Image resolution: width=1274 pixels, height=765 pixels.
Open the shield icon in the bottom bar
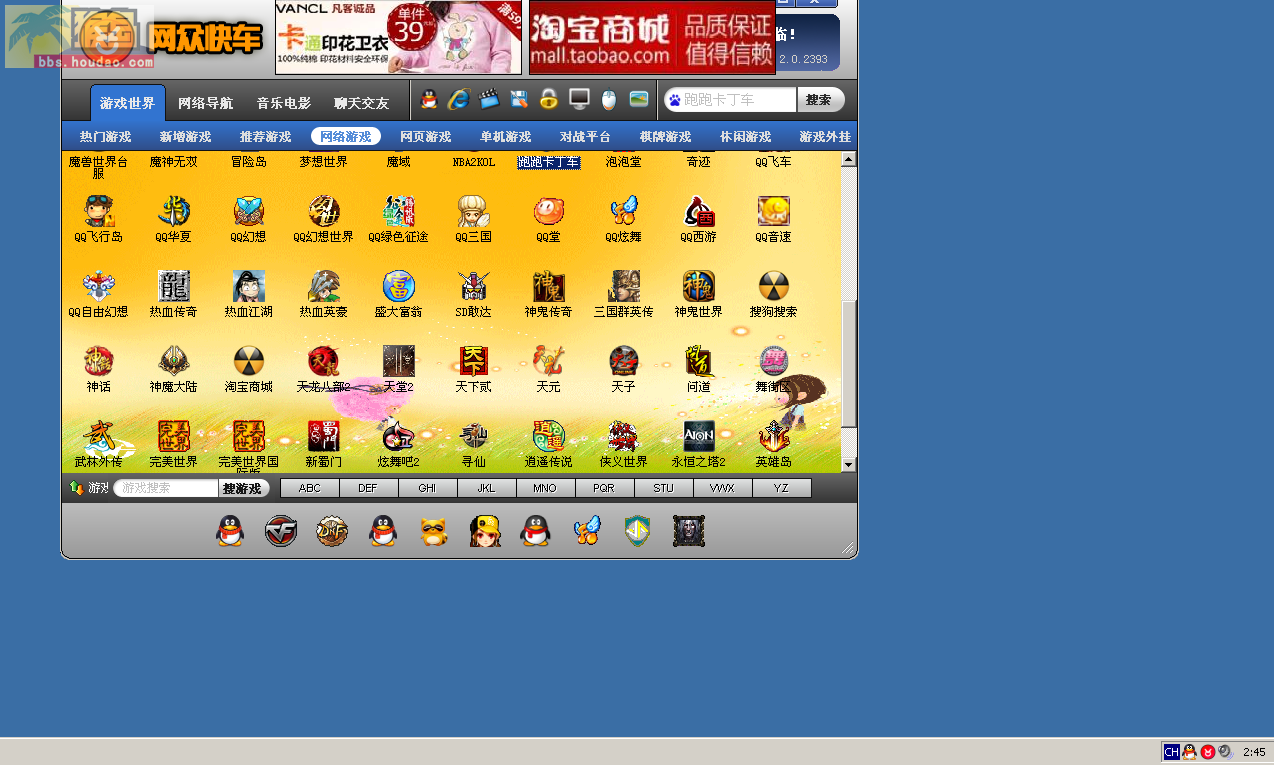pos(638,531)
